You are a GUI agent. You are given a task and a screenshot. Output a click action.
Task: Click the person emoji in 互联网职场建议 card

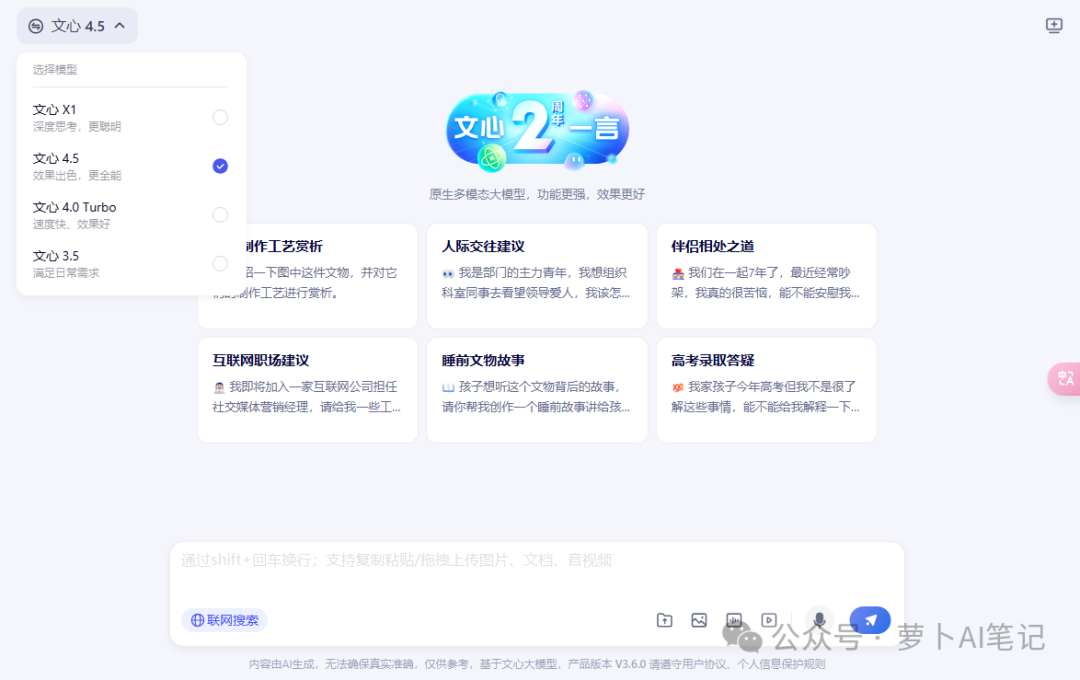pos(219,387)
